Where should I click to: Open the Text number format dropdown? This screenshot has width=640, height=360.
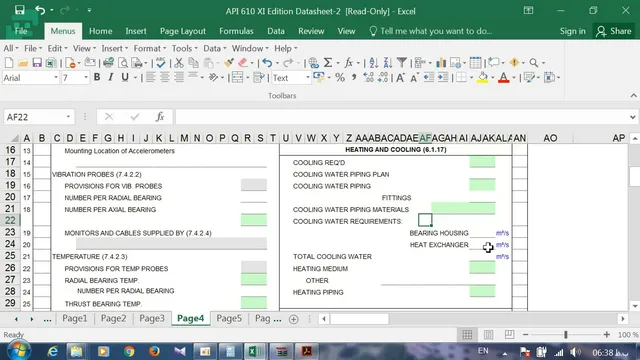tap(308, 78)
